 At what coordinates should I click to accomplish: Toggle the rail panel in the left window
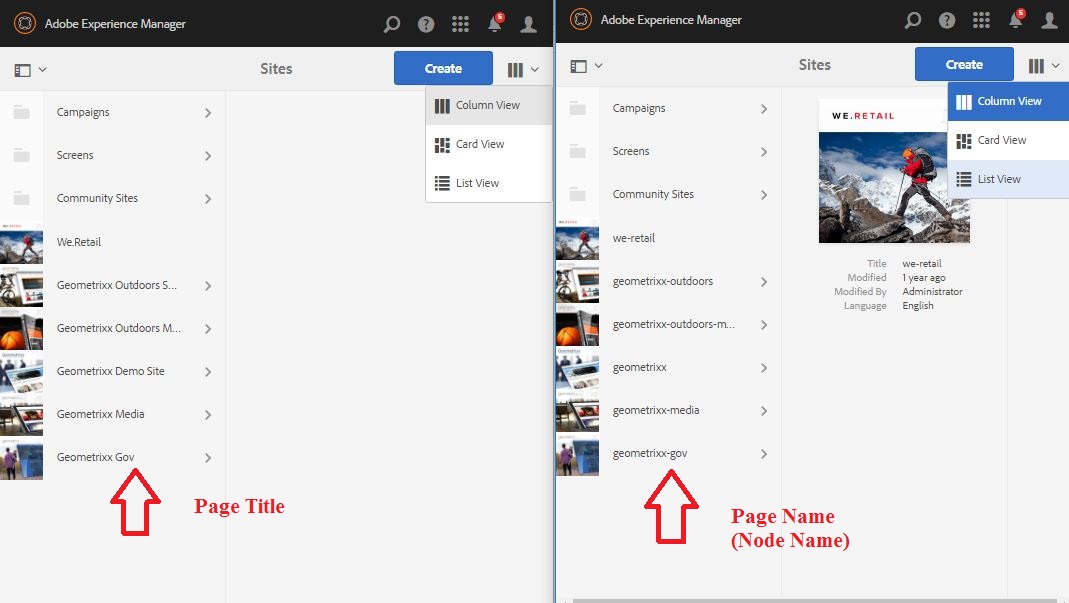[30, 70]
